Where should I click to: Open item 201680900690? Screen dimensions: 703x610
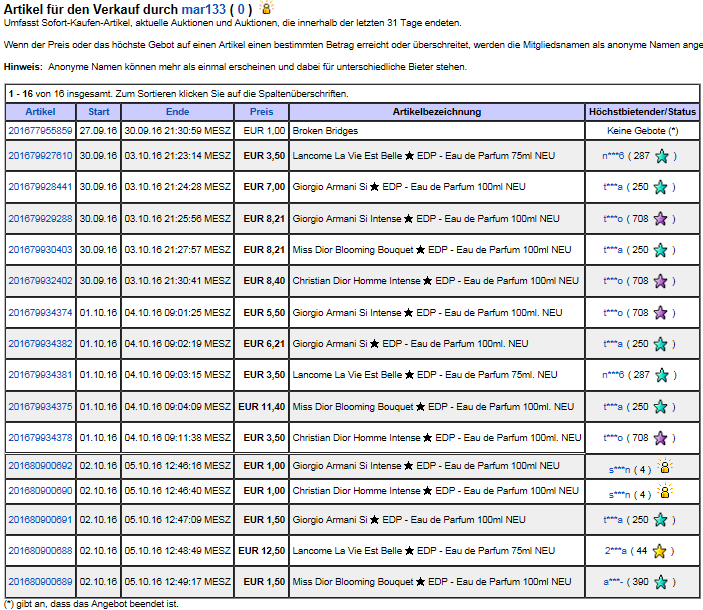[x=40, y=490]
